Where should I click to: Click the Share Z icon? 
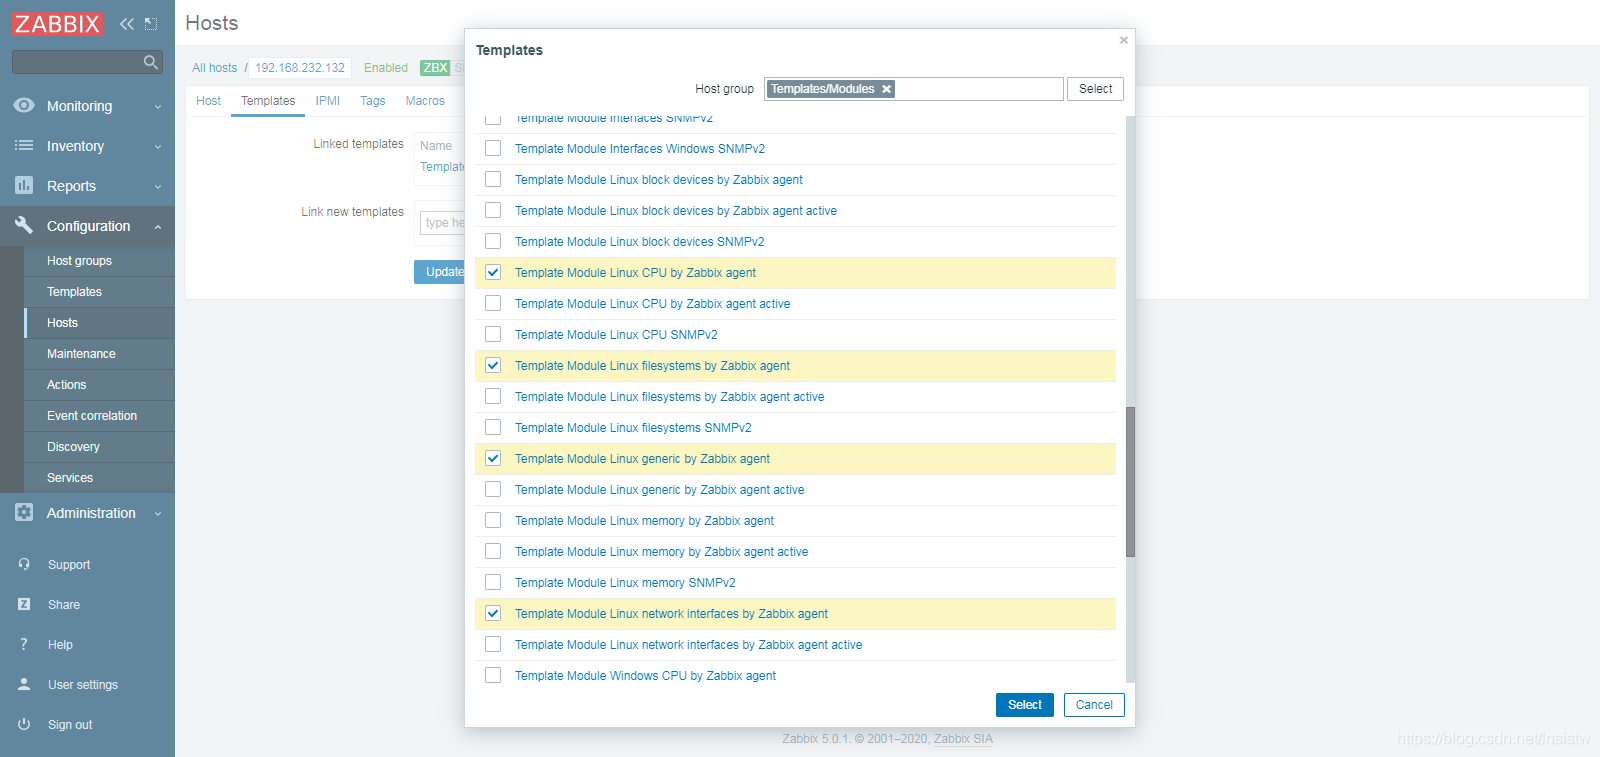tap(24, 604)
